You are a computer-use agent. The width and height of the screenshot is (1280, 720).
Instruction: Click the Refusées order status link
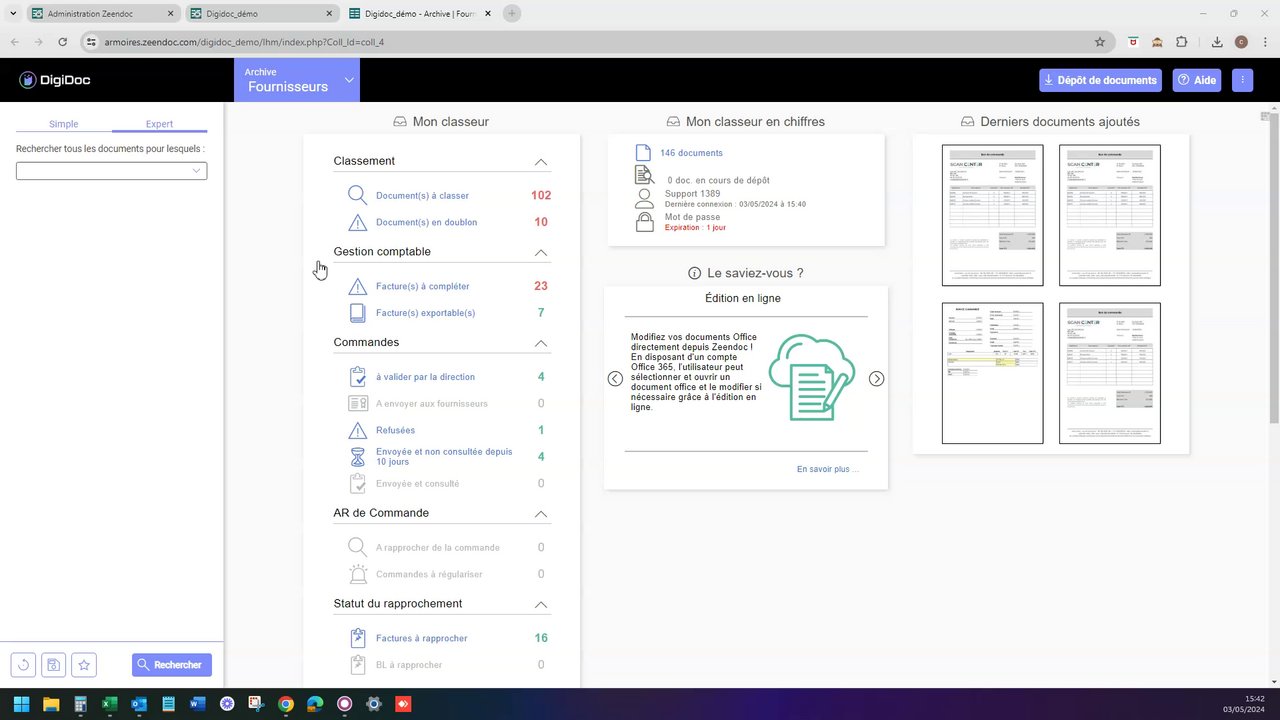395,430
